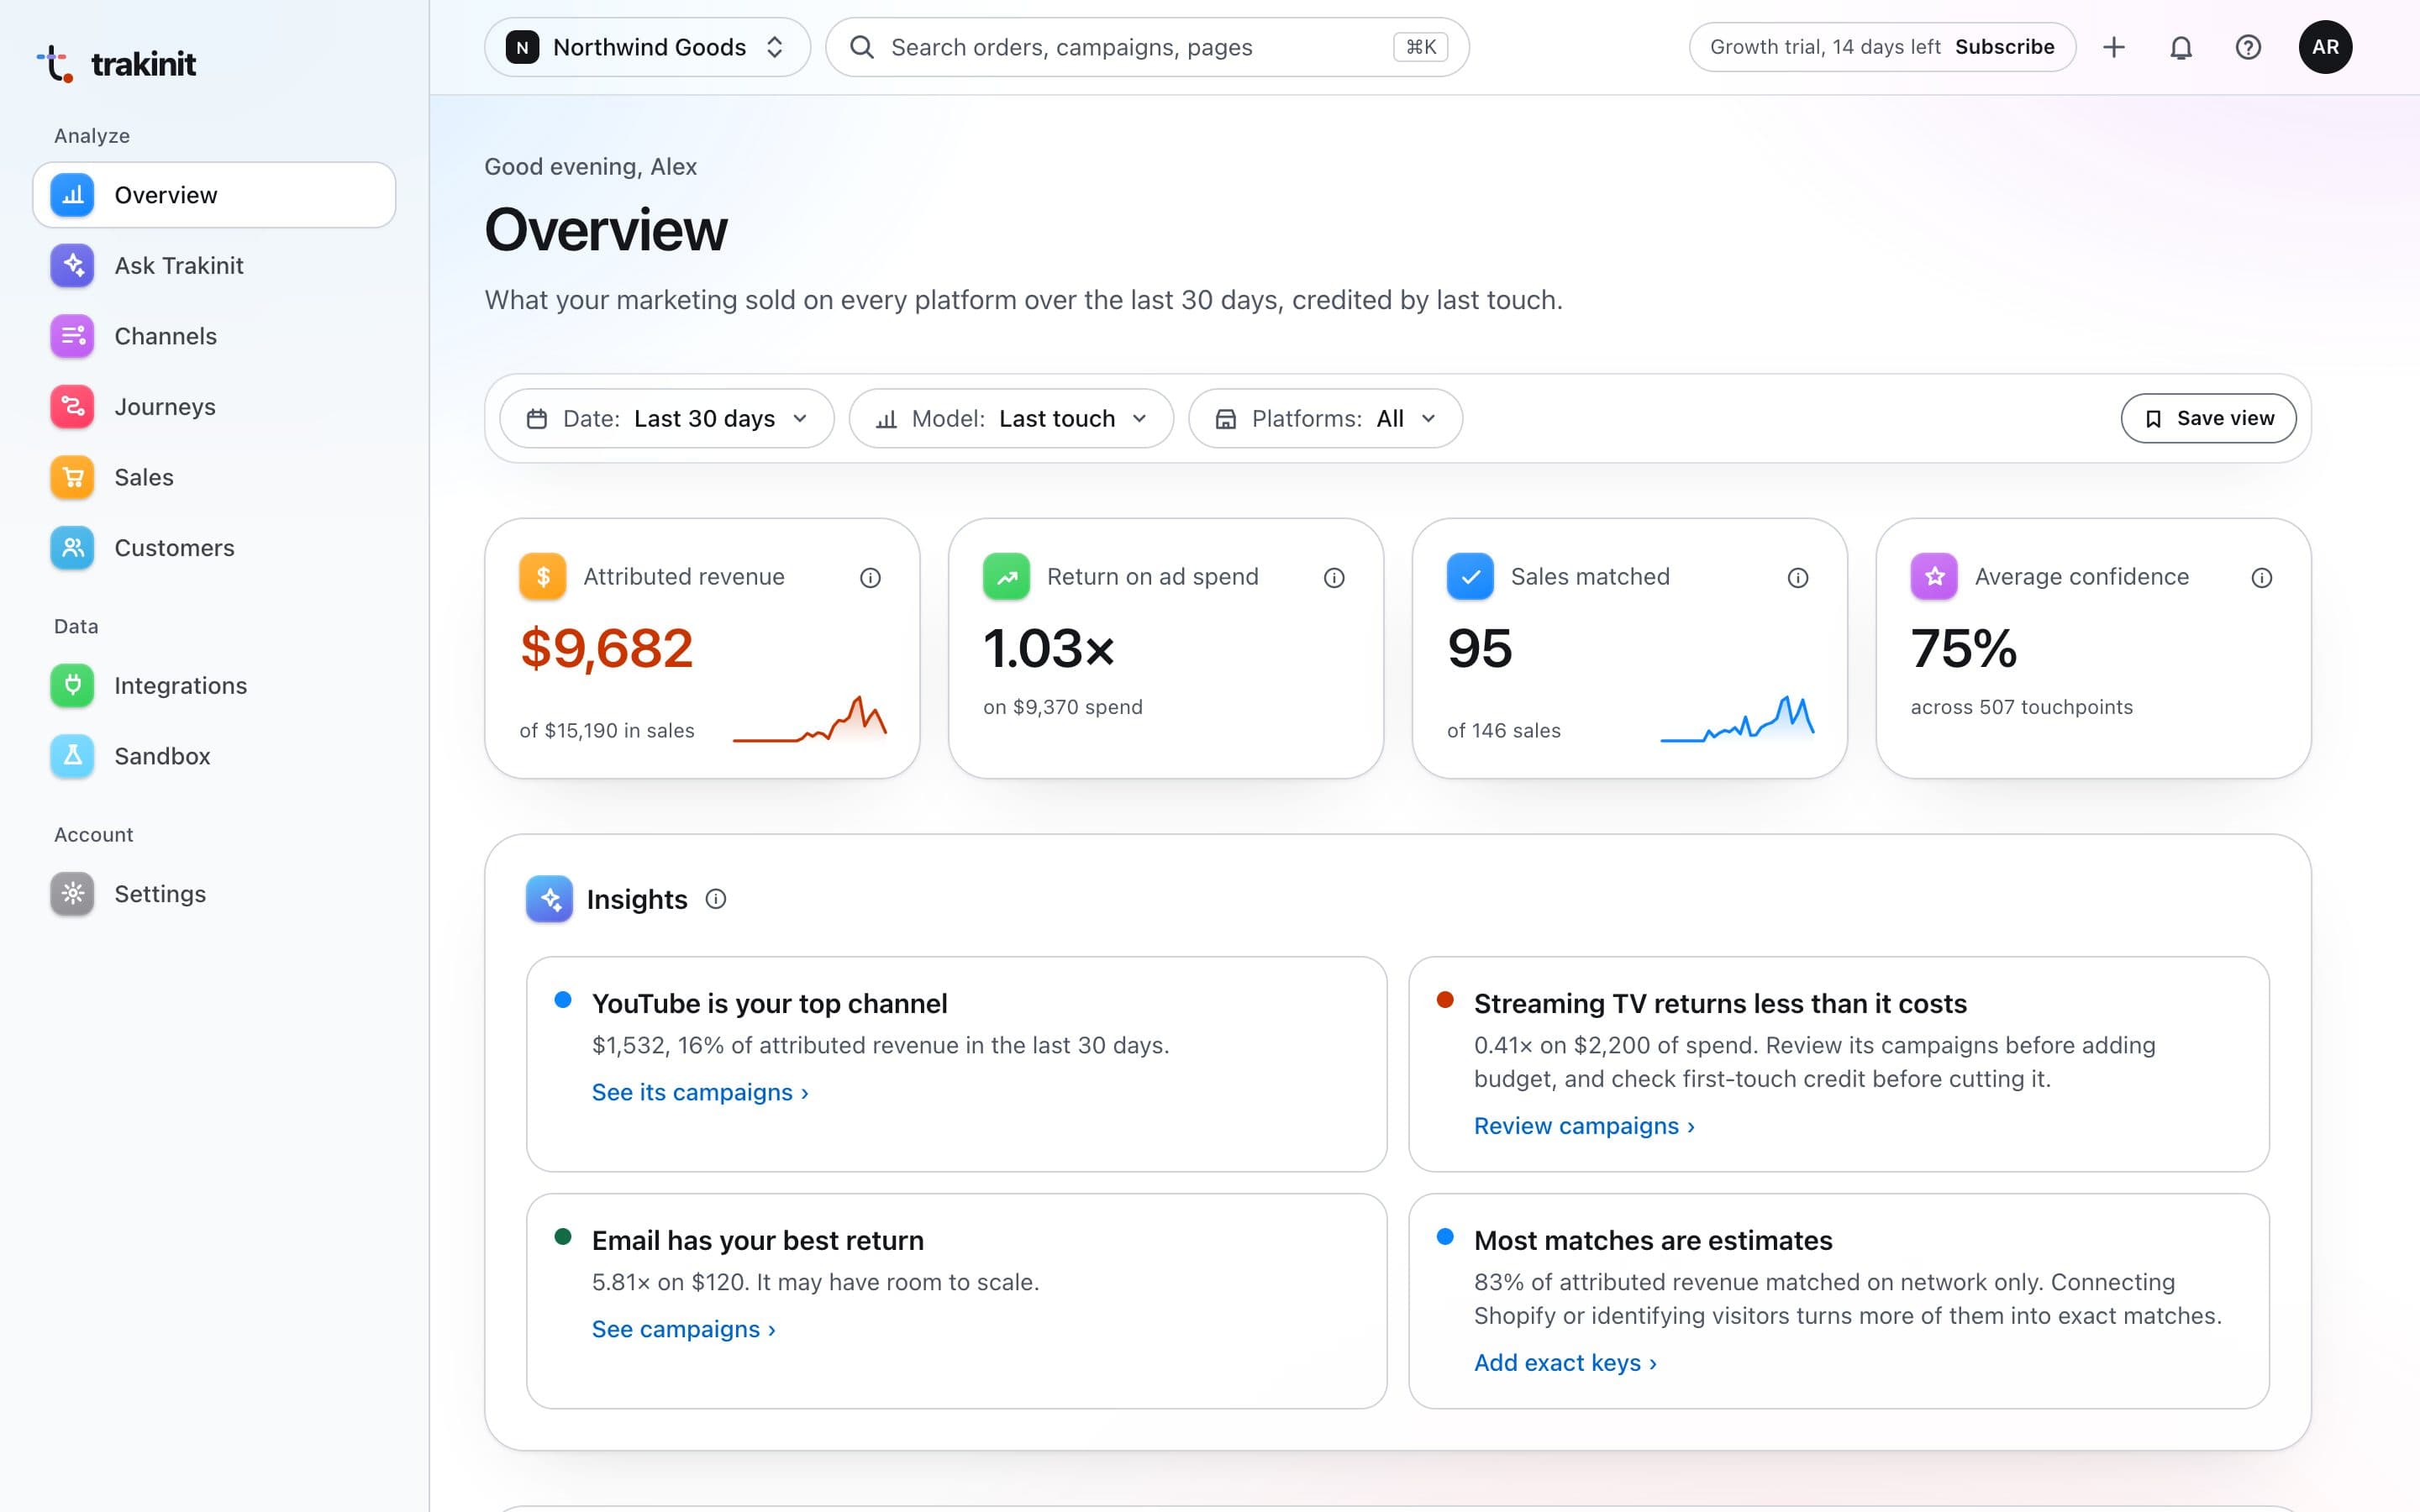Click the trakinit logo

coord(116,64)
